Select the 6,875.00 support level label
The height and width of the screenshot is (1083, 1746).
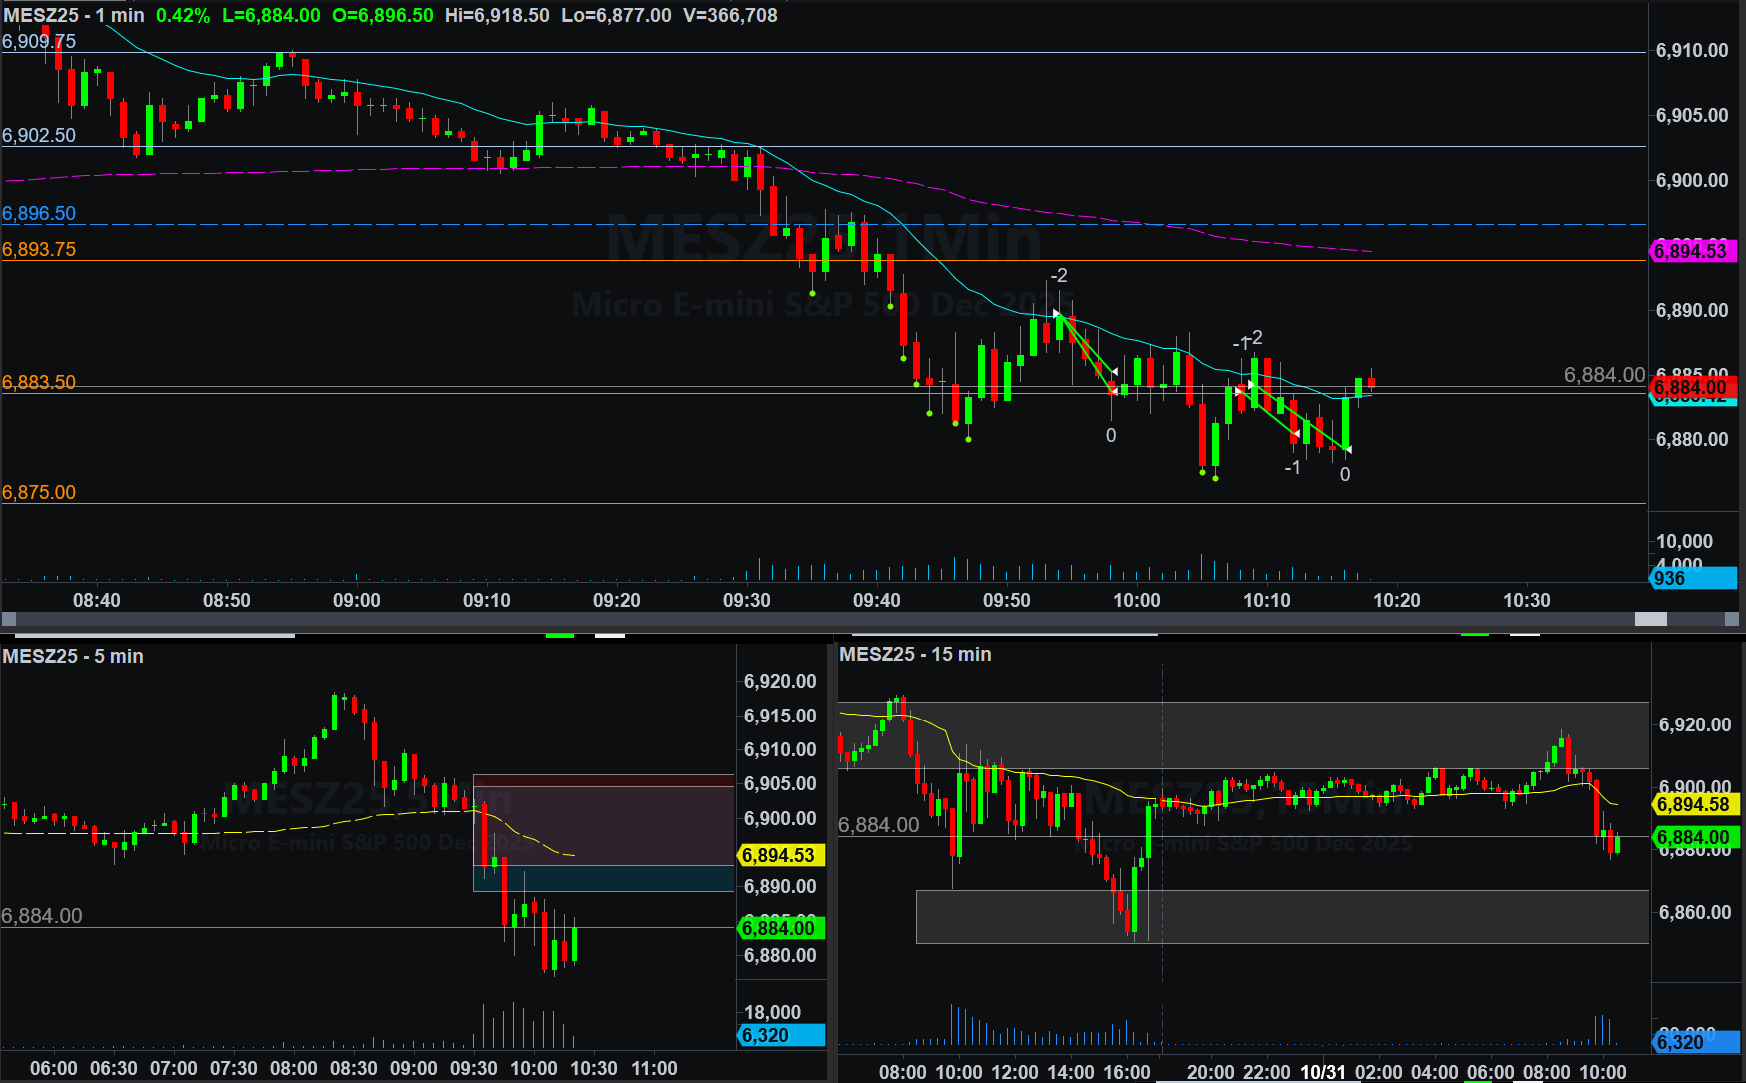tap(39, 492)
